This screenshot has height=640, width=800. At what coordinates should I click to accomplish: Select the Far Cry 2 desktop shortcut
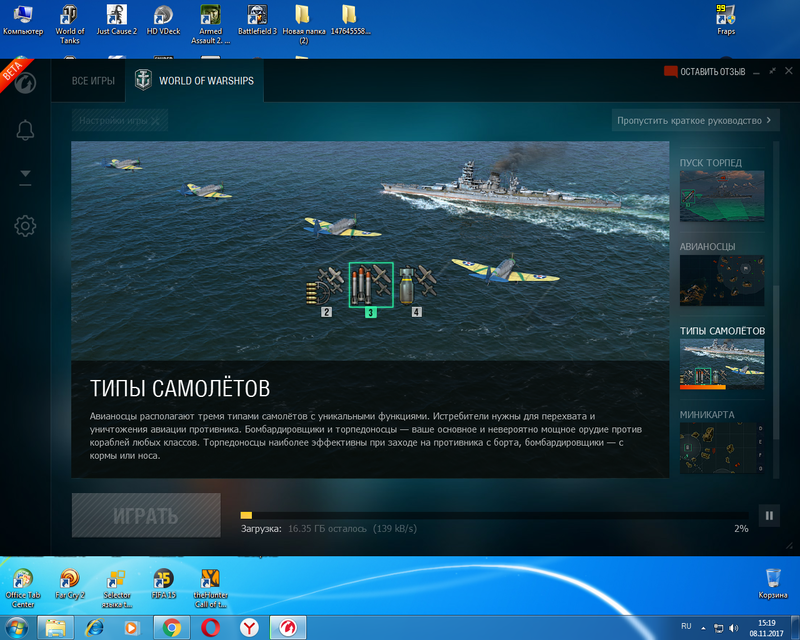pyautogui.click(x=70, y=585)
